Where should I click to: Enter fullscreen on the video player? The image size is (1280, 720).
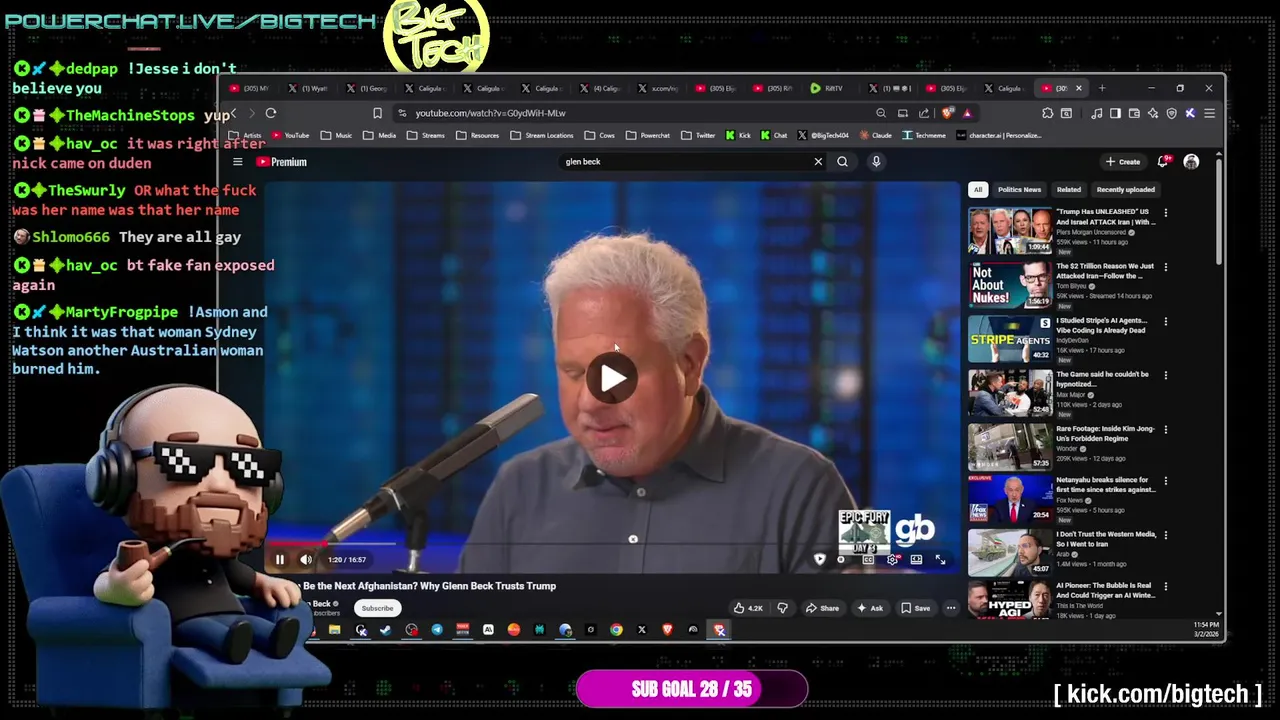[x=940, y=560]
